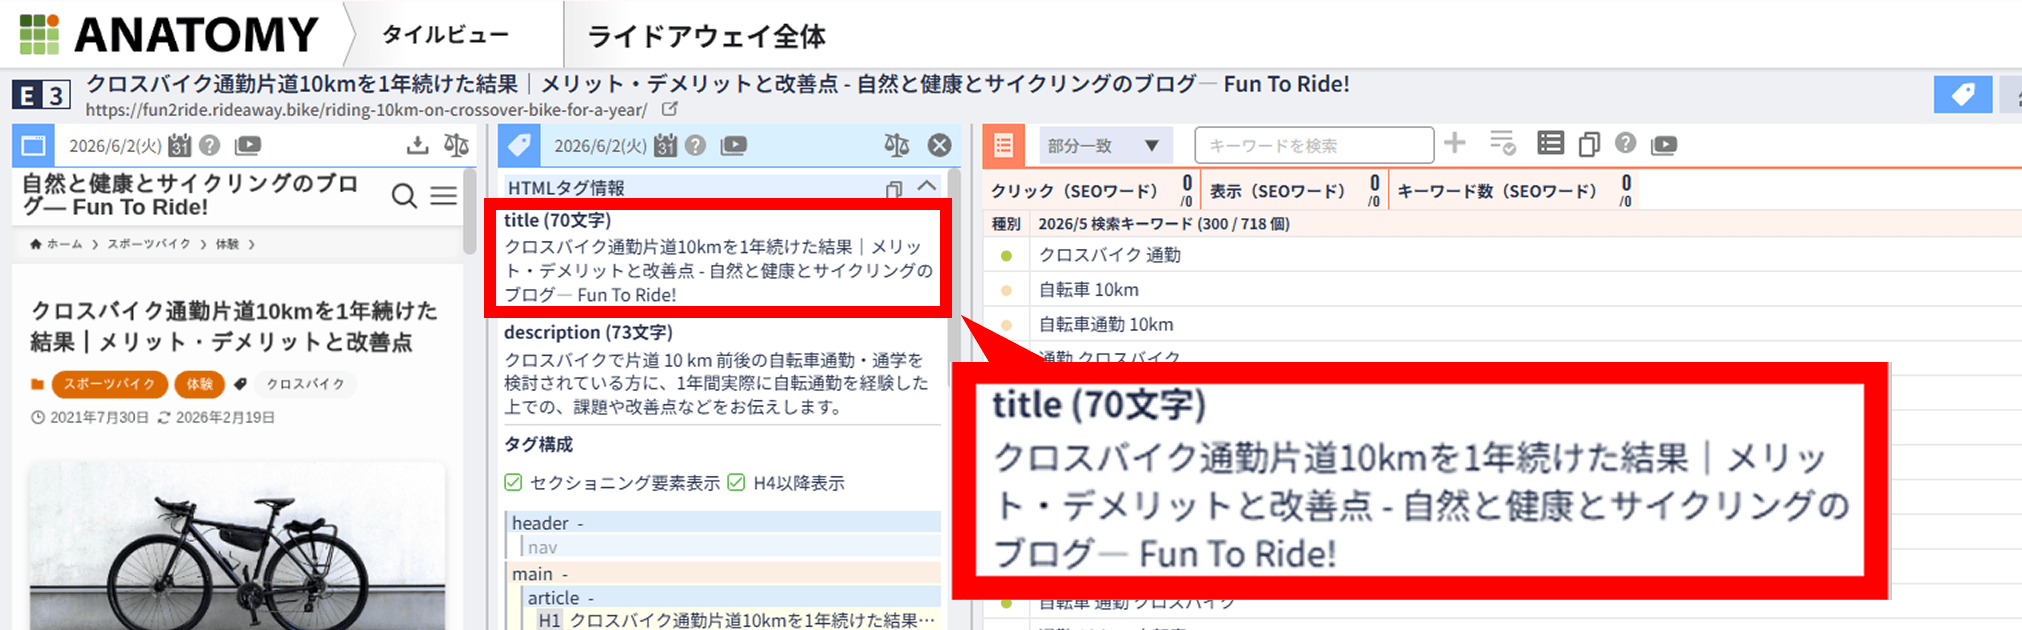Click the list check filter icon

point(1502,144)
